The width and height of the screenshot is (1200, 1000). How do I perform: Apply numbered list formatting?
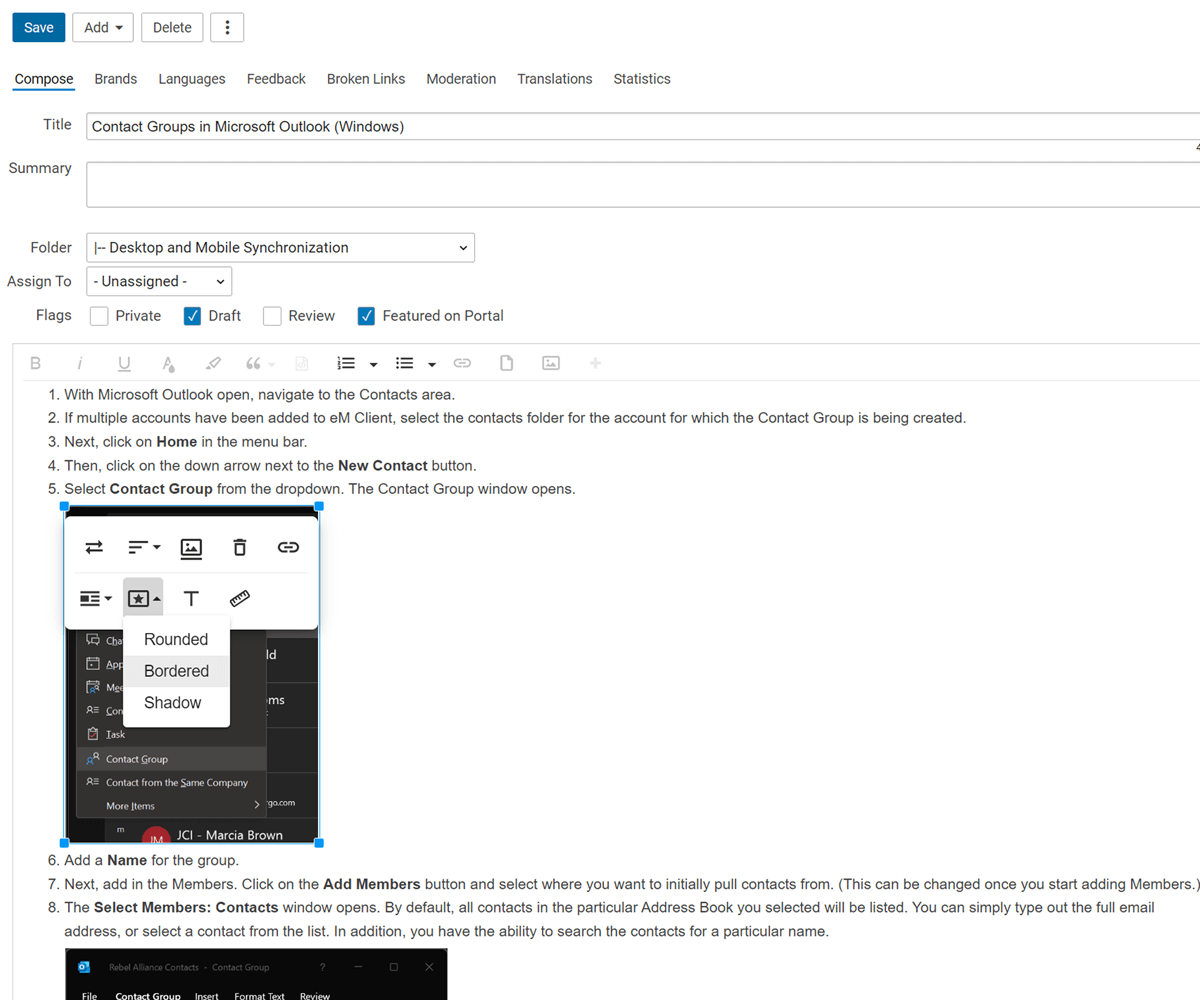coord(347,363)
